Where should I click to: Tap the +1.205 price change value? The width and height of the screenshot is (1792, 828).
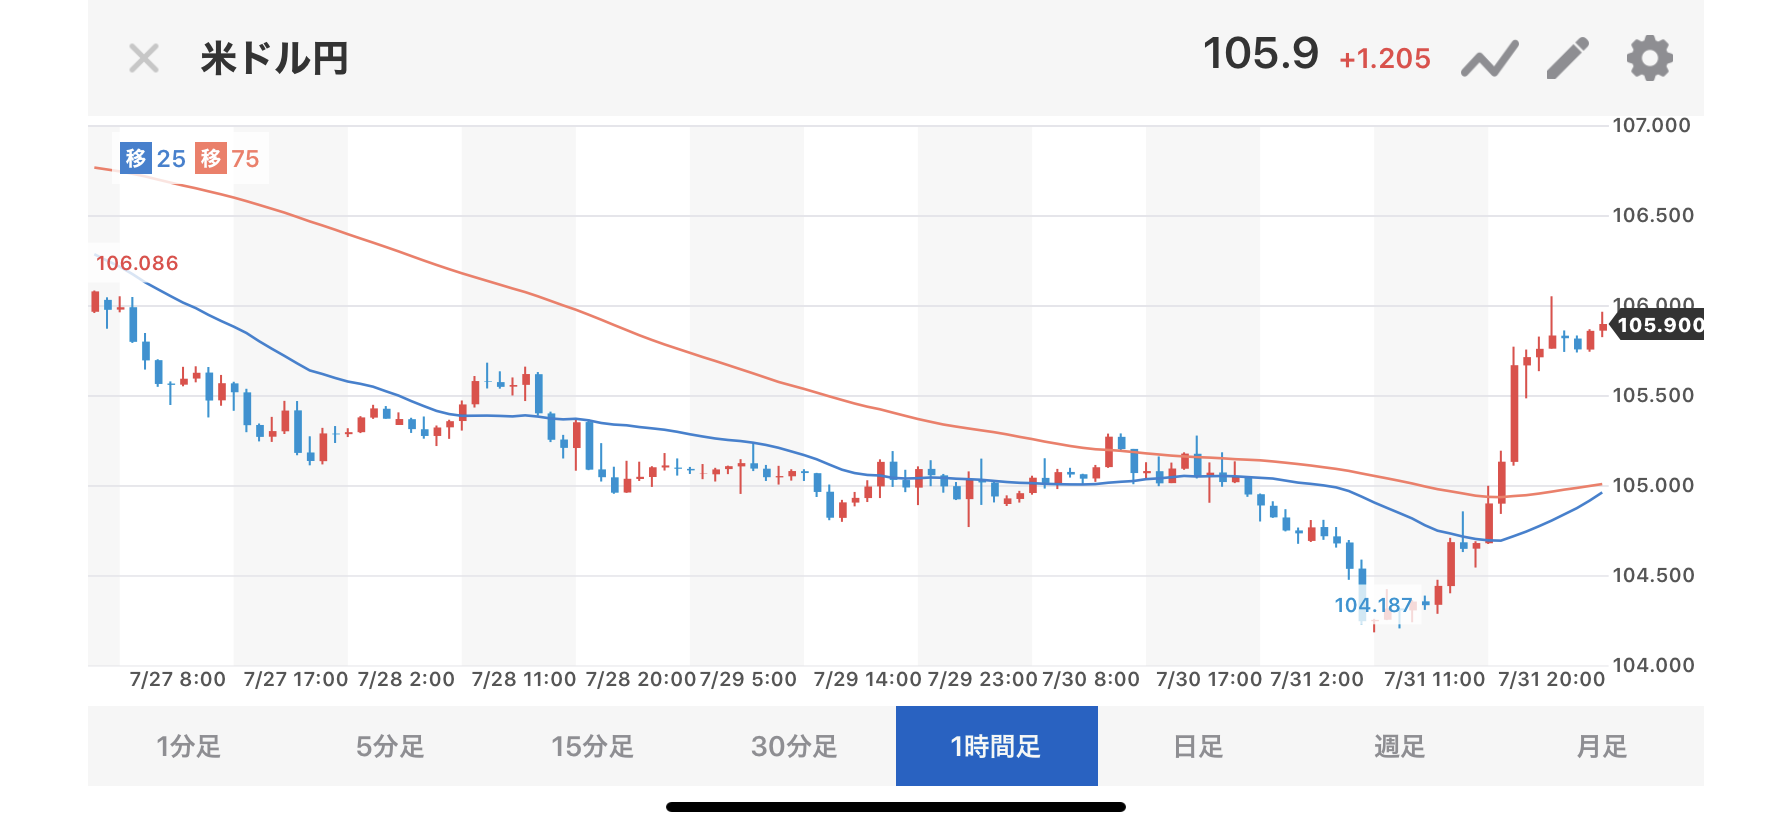pos(1385,59)
